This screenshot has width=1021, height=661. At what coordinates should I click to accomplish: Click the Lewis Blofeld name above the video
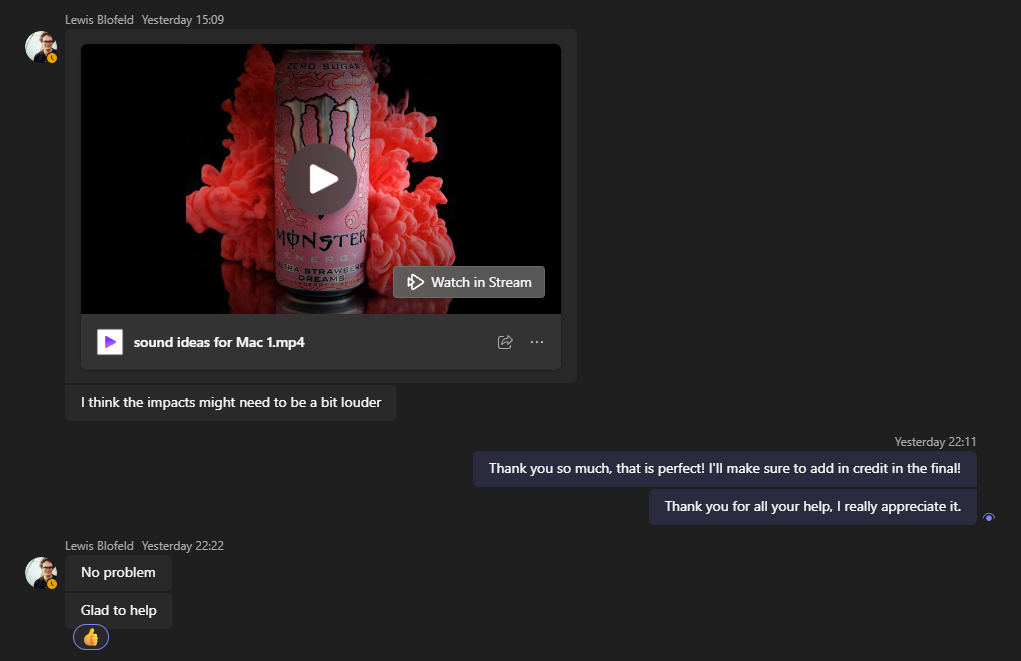point(99,20)
